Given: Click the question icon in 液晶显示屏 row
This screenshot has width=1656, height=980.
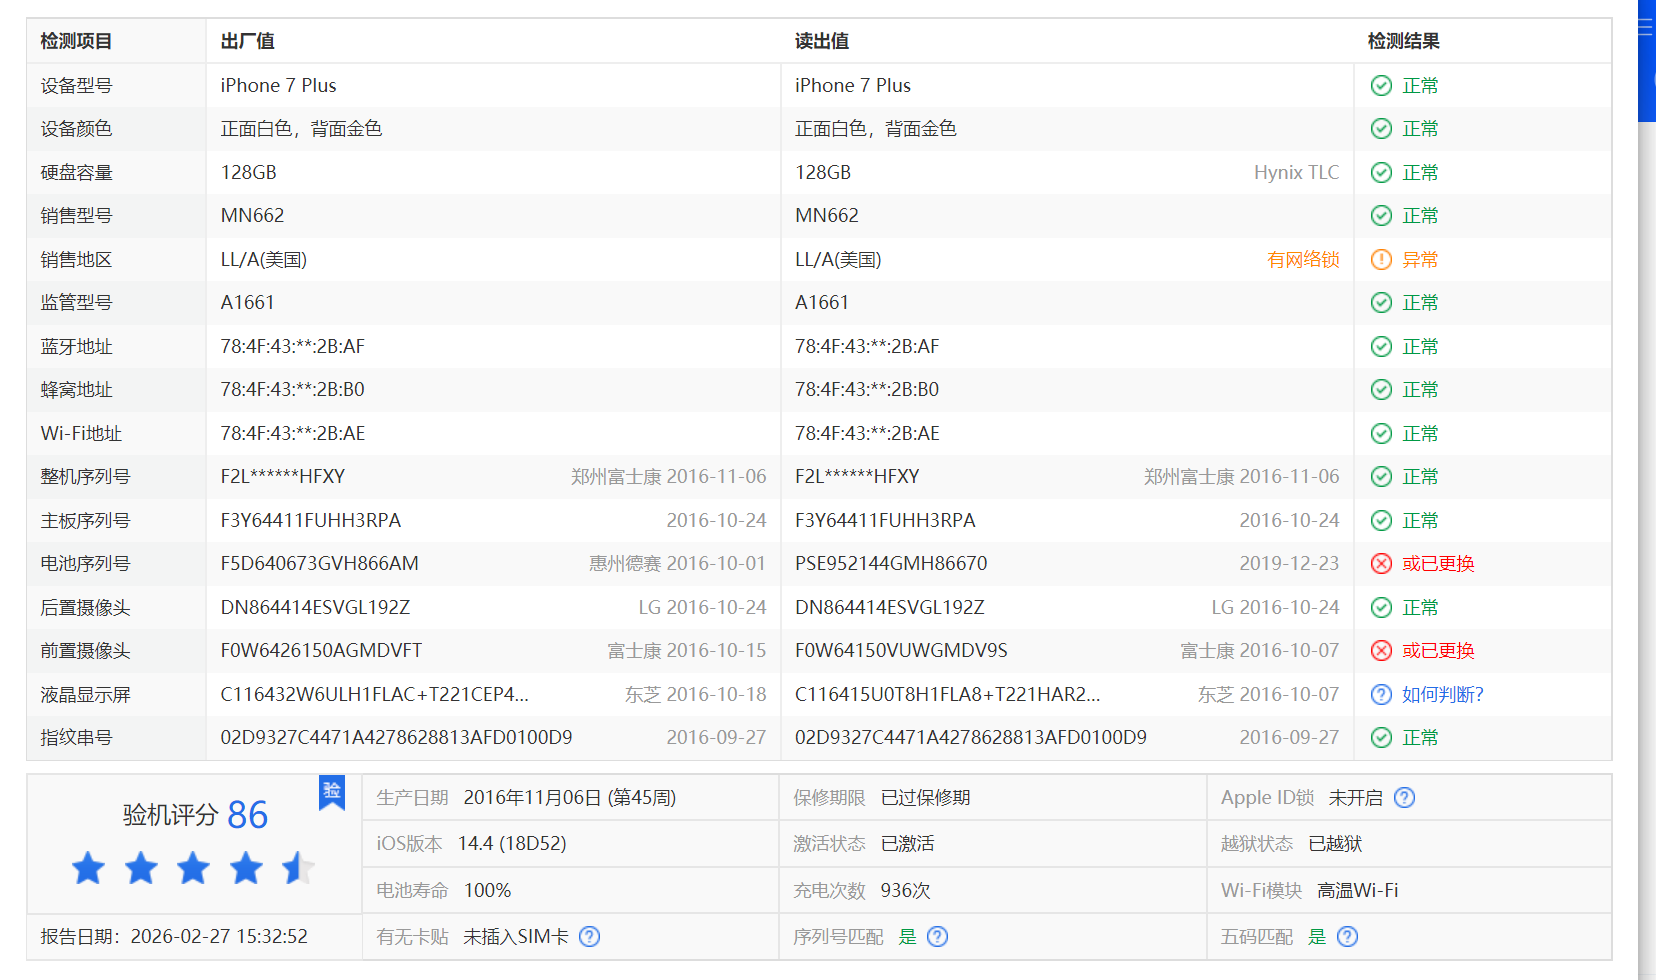Looking at the screenshot, I should pos(1381,695).
